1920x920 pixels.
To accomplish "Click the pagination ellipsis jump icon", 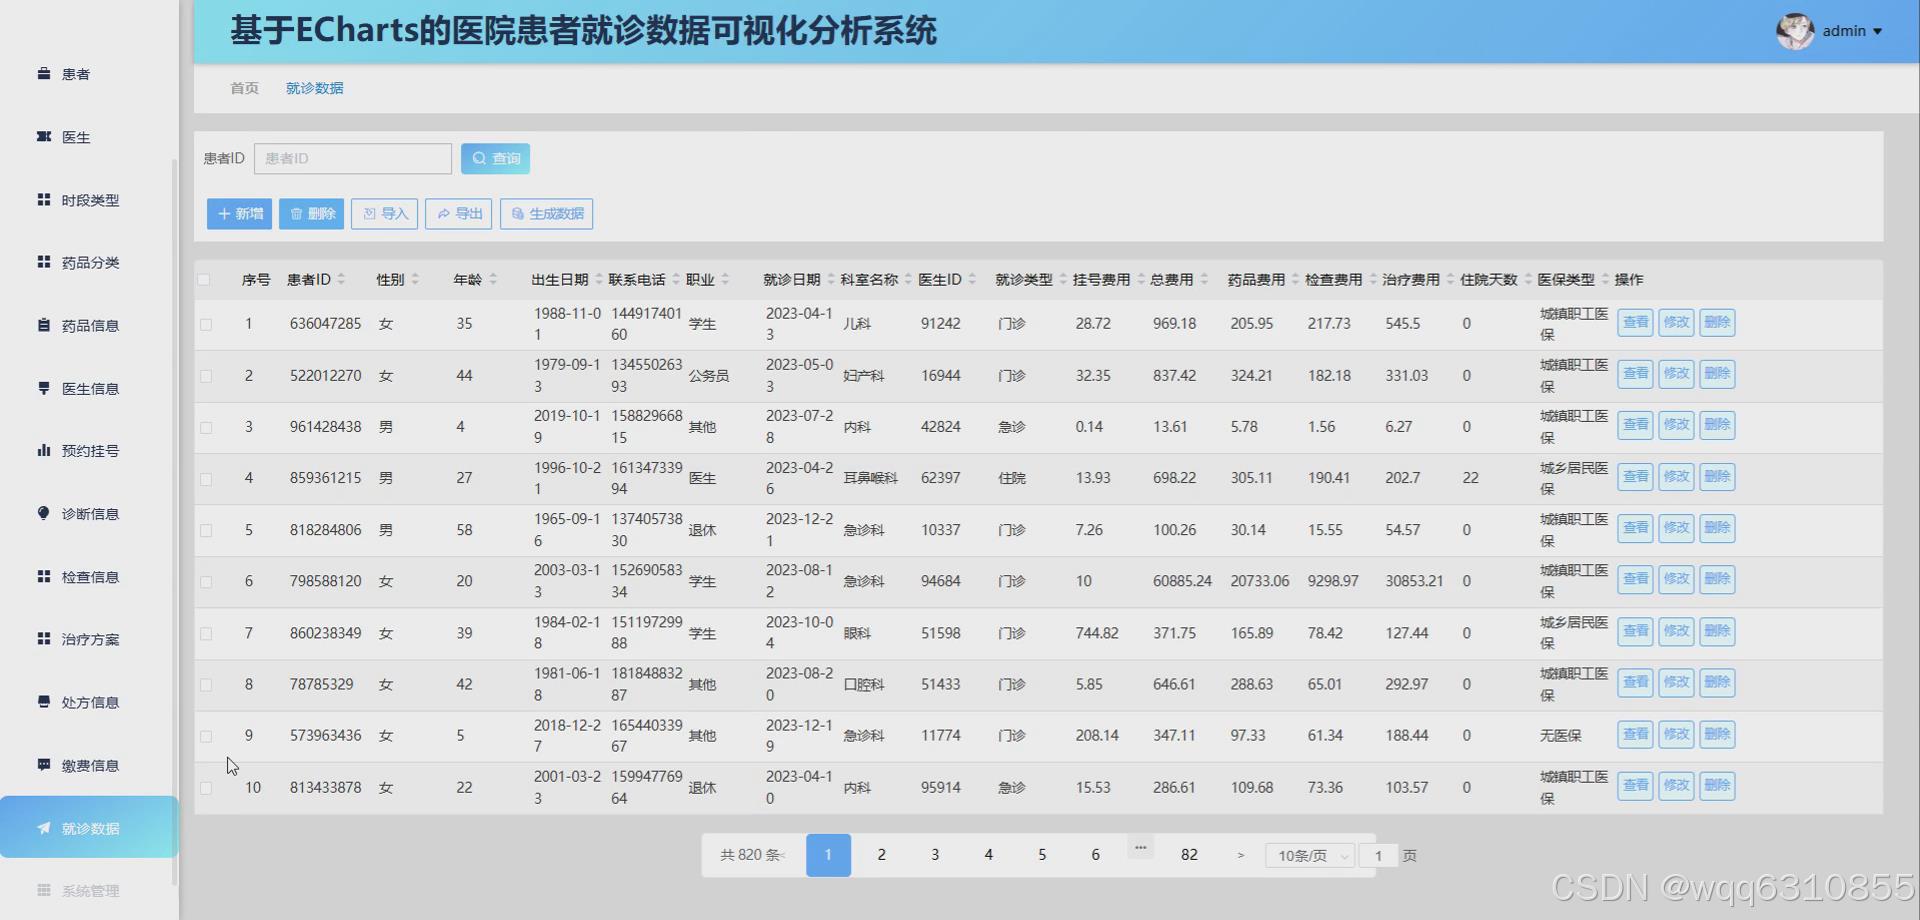I will click(x=1140, y=847).
